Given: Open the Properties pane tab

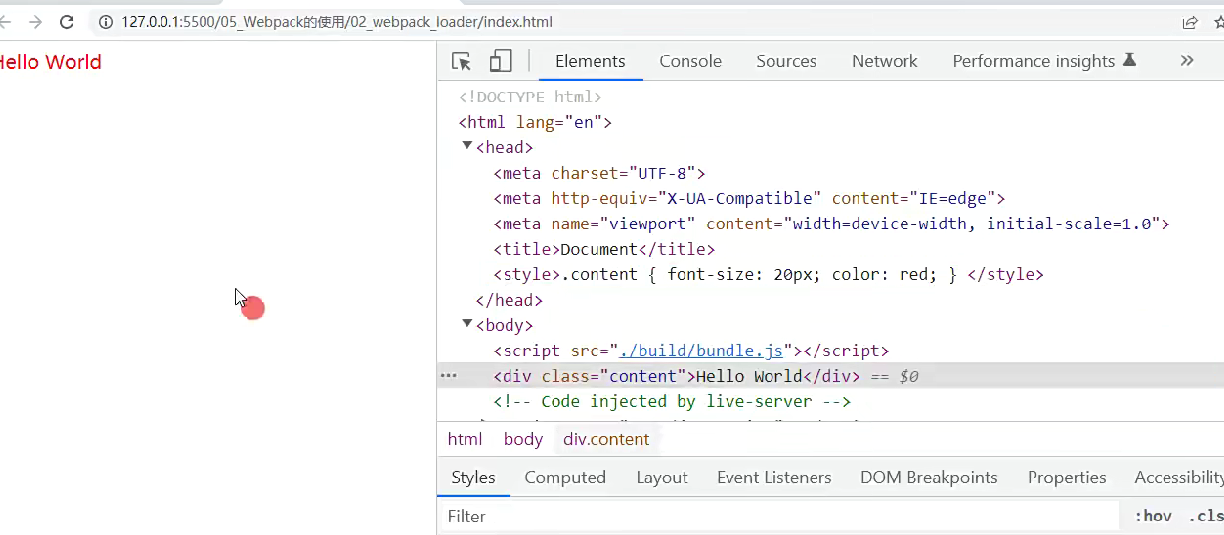Looking at the screenshot, I should click(1067, 477).
